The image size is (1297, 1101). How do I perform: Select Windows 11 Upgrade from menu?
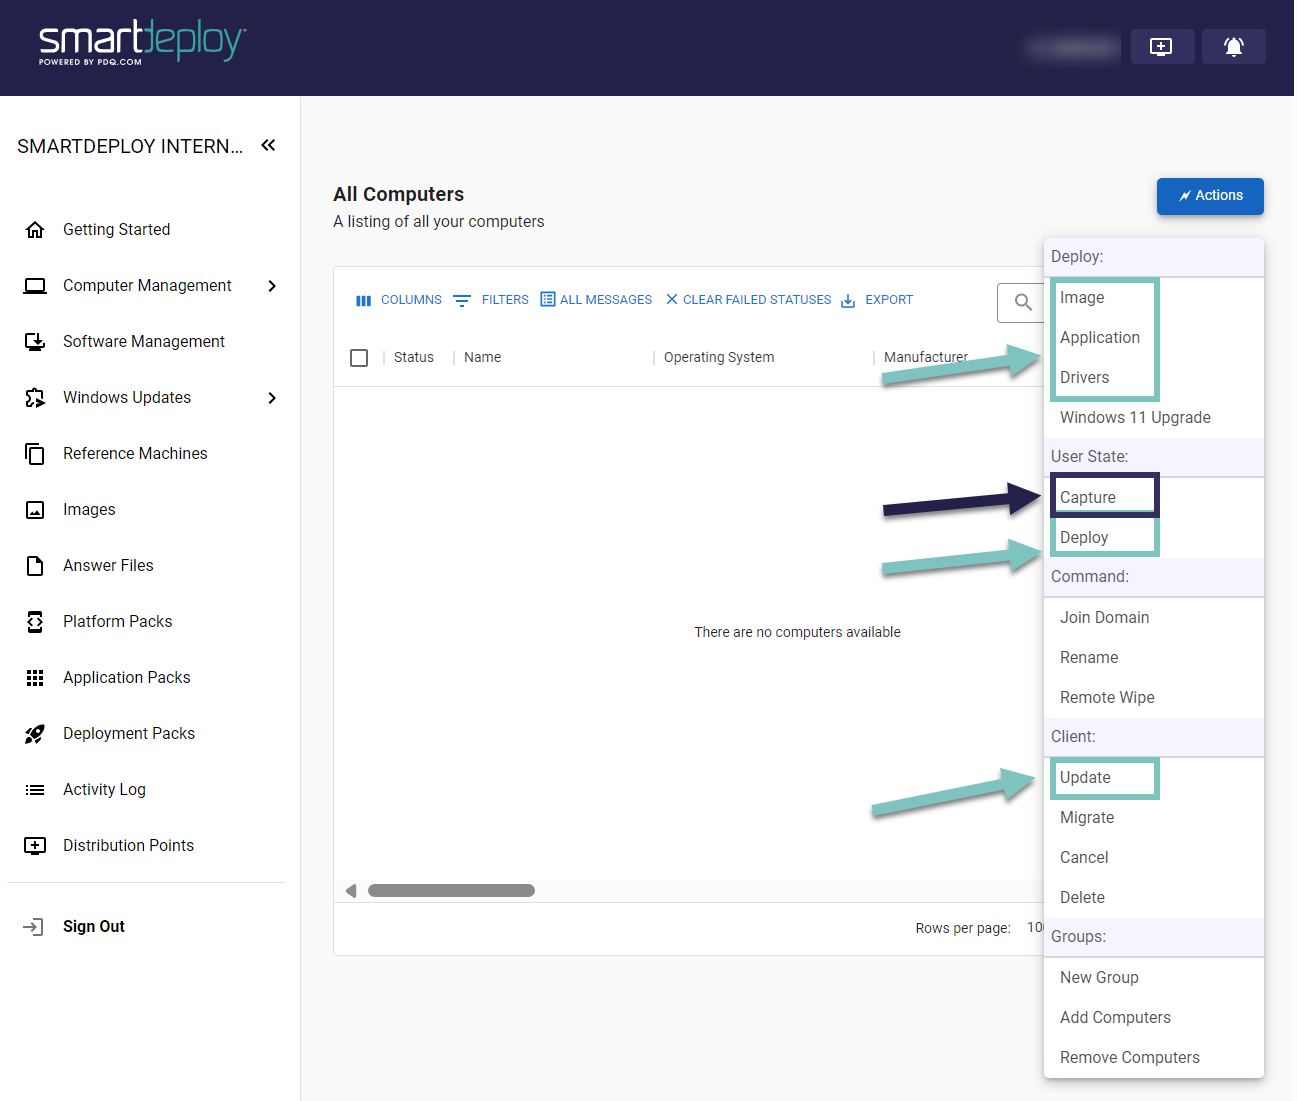pyautogui.click(x=1134, y=418)
